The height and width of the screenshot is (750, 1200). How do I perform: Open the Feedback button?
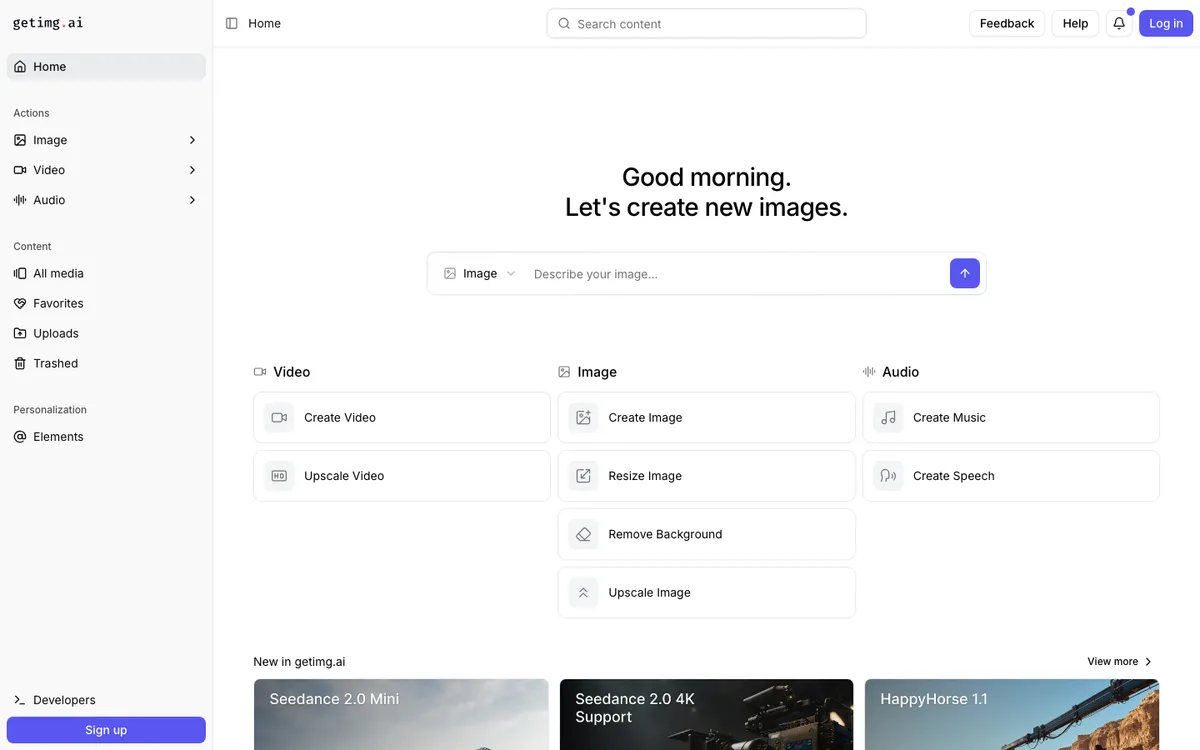[1007, 23]
